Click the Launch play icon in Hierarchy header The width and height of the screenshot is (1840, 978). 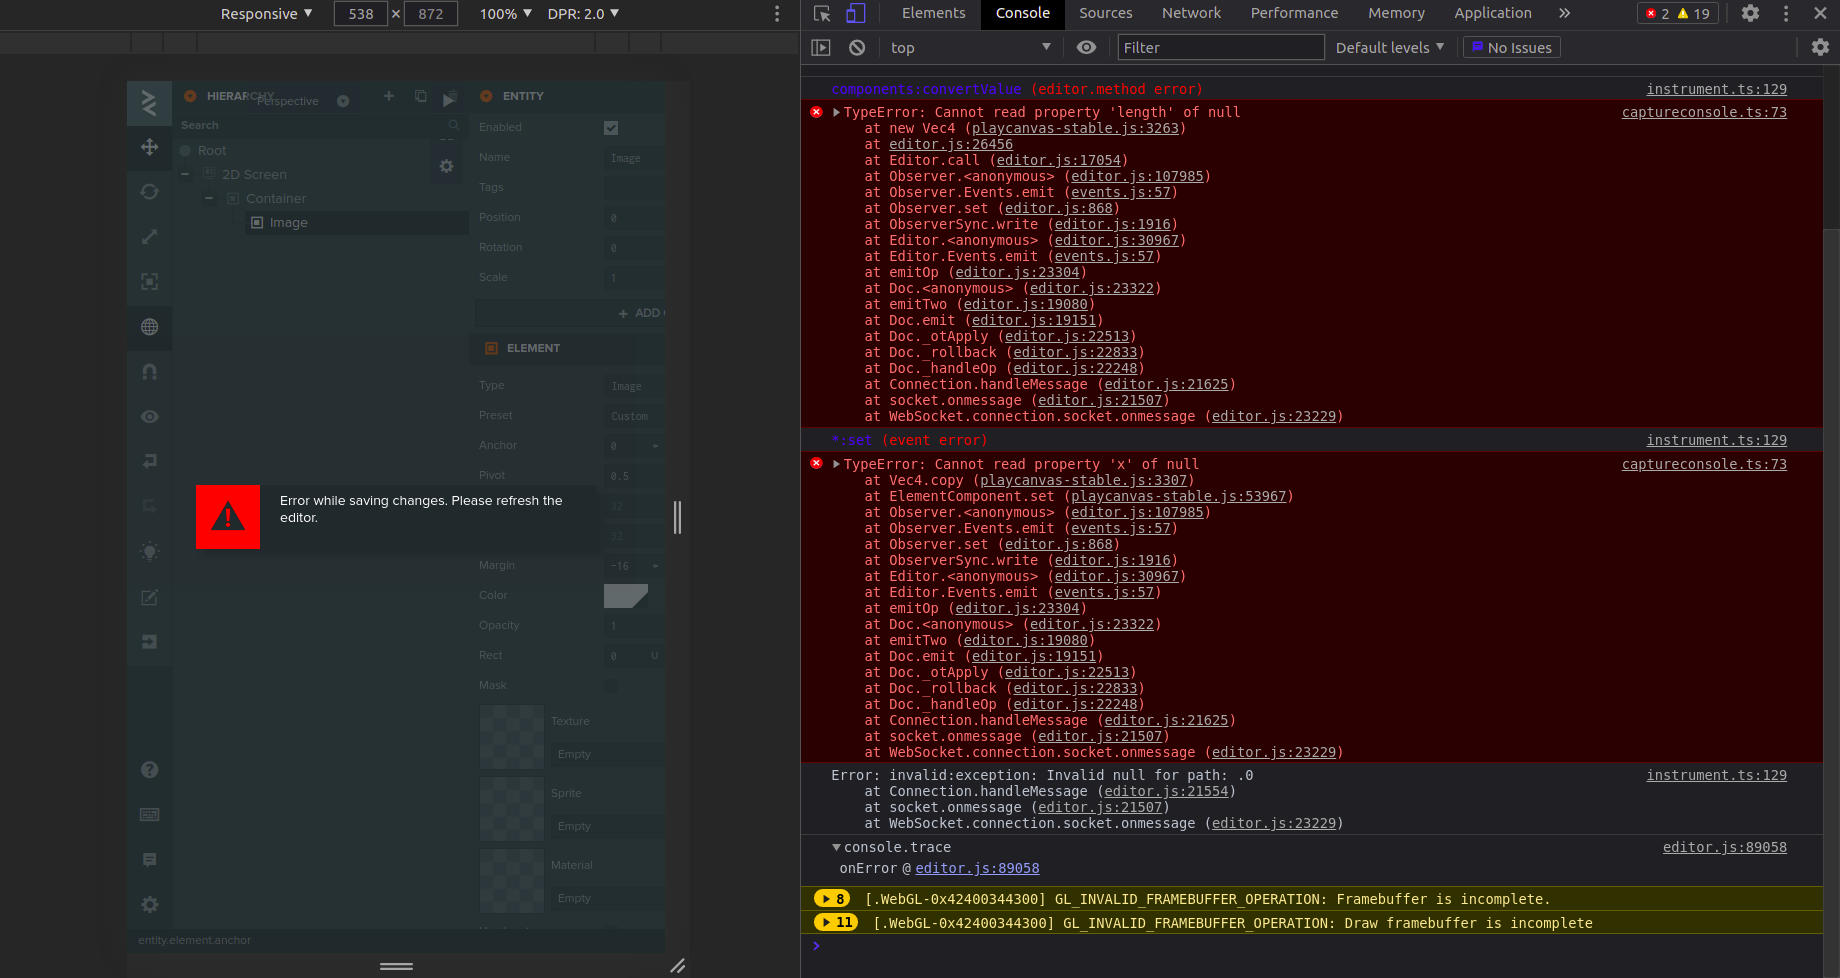coord(449,98)
